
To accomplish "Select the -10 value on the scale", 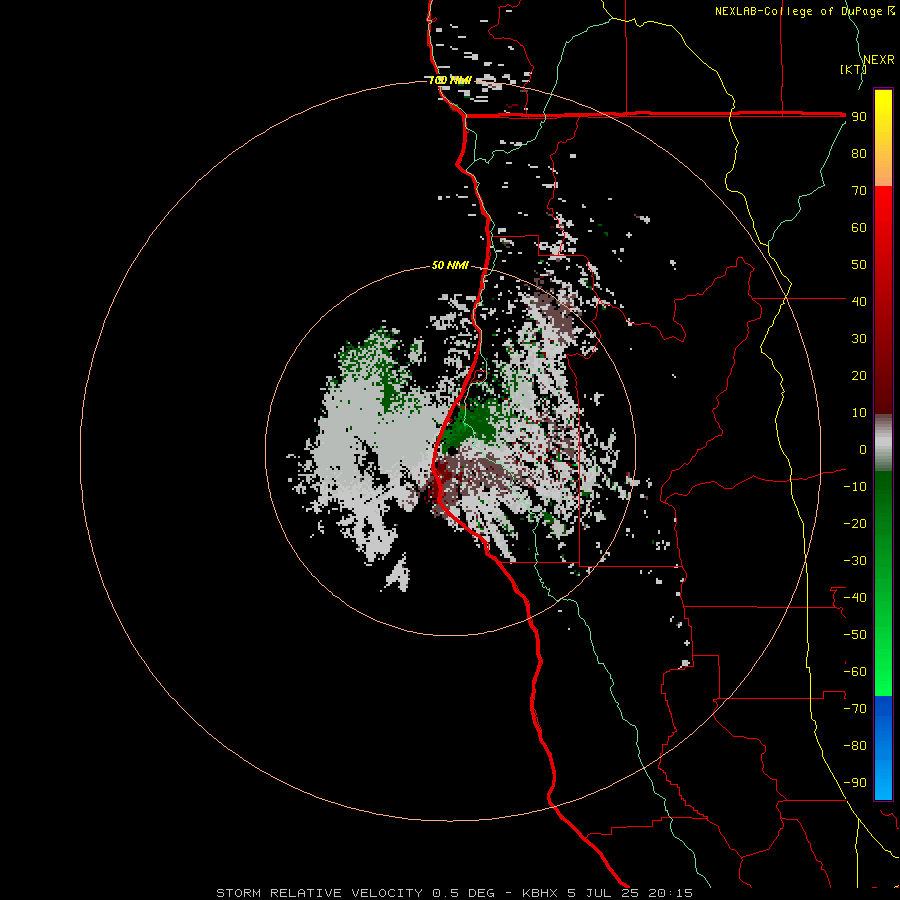I will [855, 487].
